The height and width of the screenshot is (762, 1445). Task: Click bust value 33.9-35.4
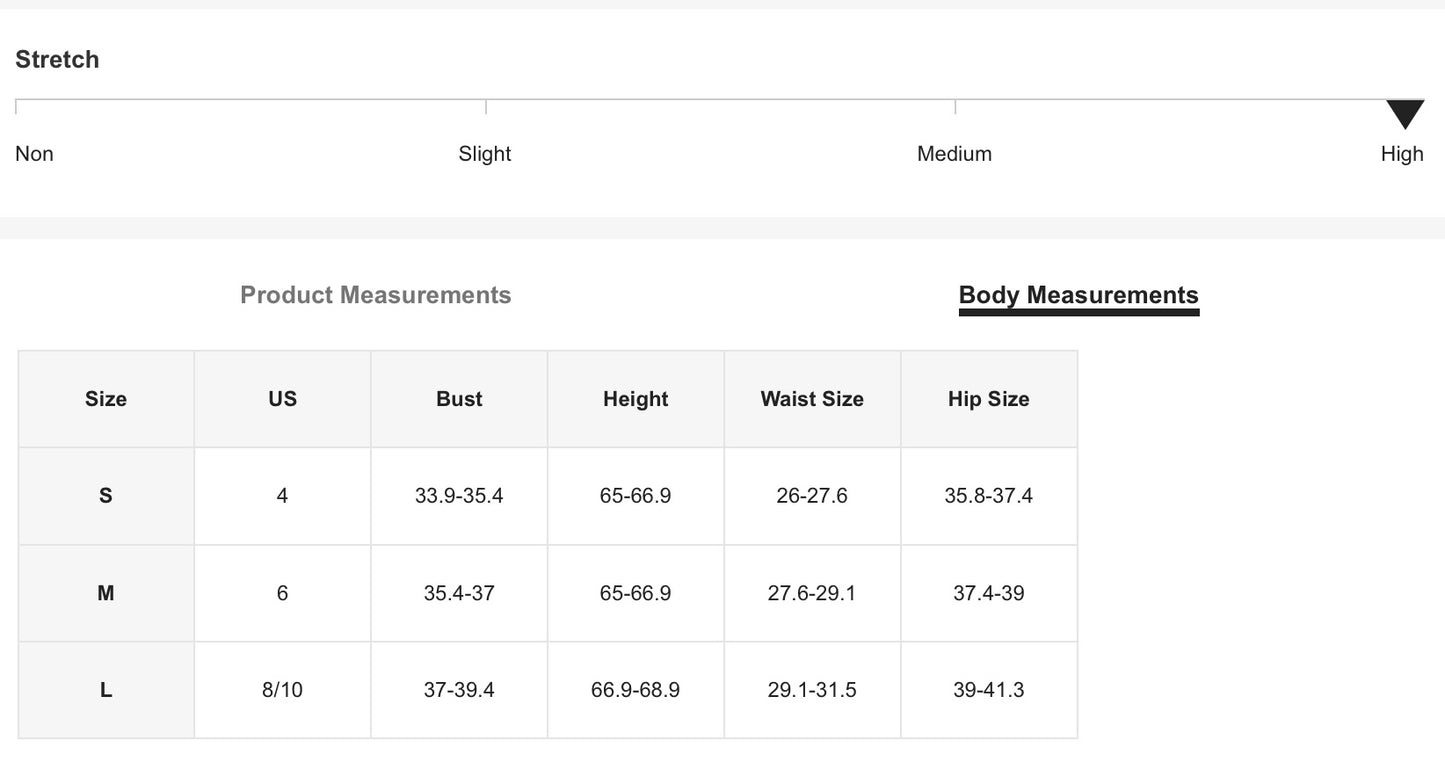[459, 496]
